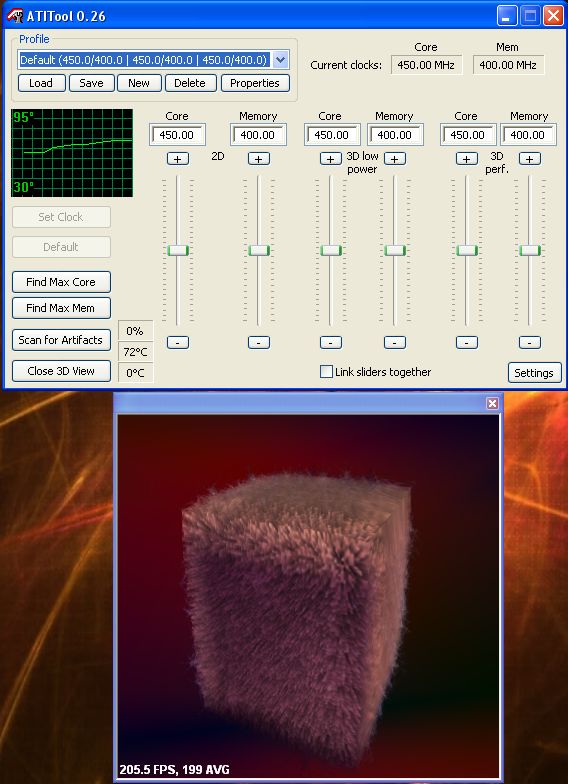568x784 pixels.
Task: Click Close 3D View button
Action: coord(61,371)
